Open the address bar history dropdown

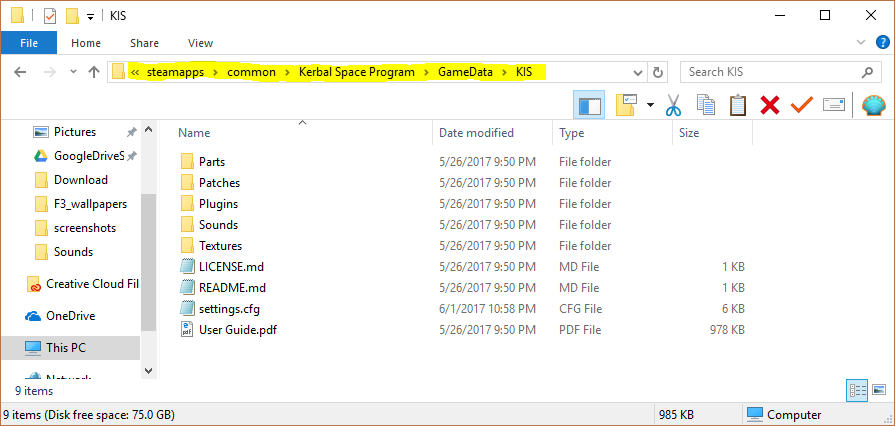click(638, 73)
